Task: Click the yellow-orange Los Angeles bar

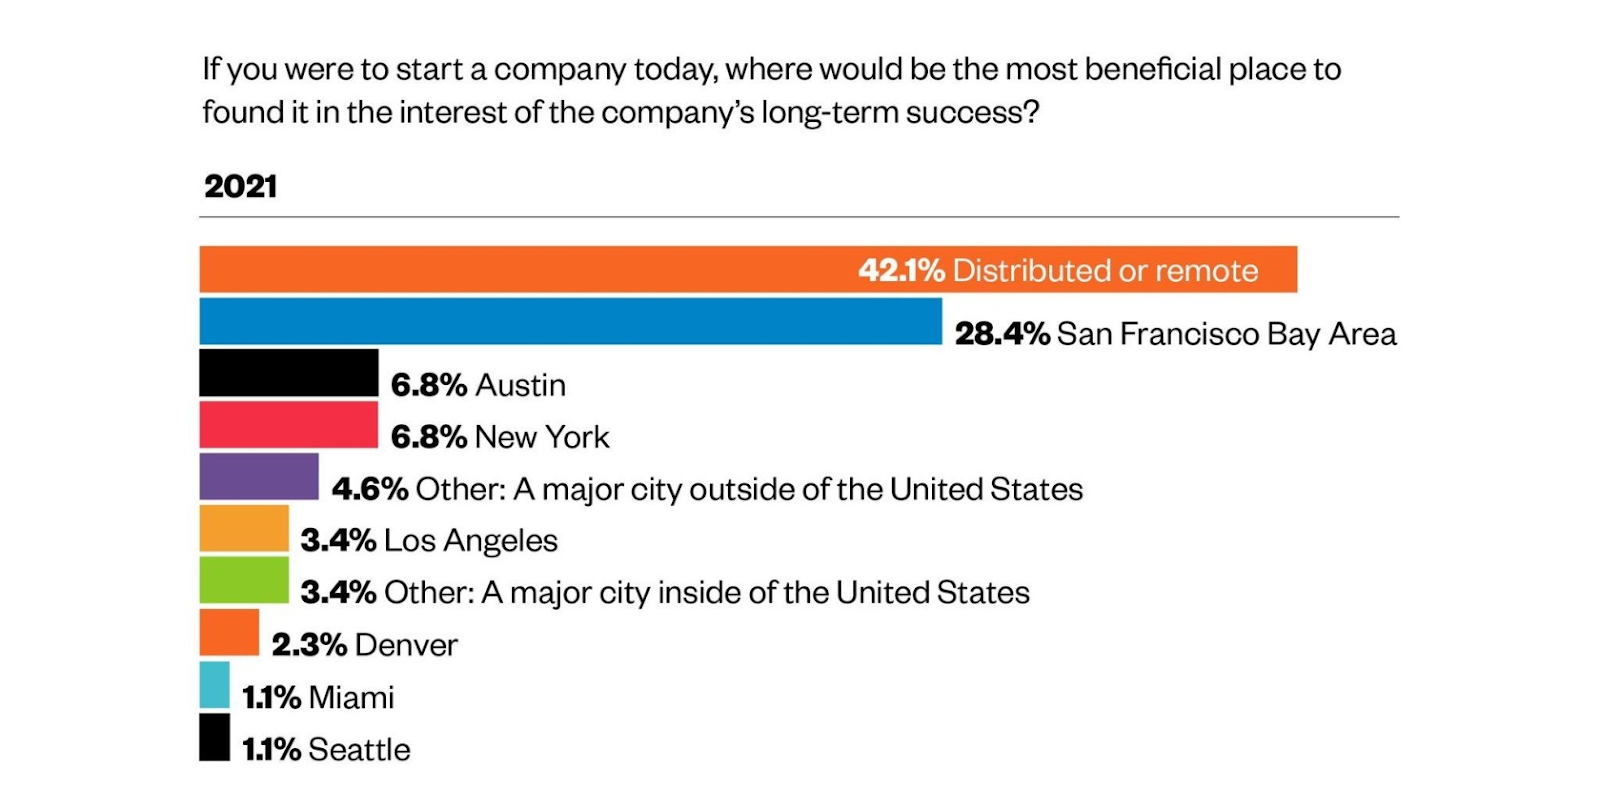Action: (x=244, y=529)
